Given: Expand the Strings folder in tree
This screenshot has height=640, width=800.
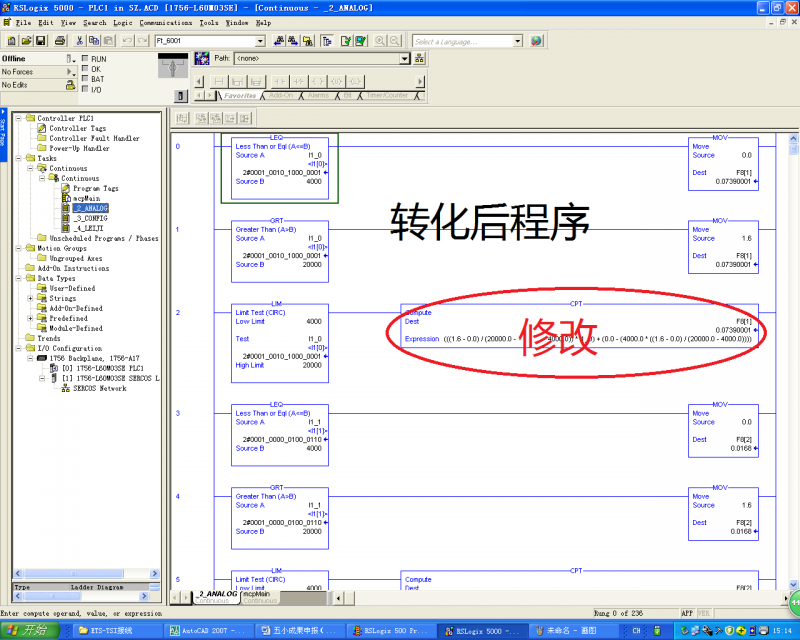Looking at the screenshot, I should [x=31, y=298].
